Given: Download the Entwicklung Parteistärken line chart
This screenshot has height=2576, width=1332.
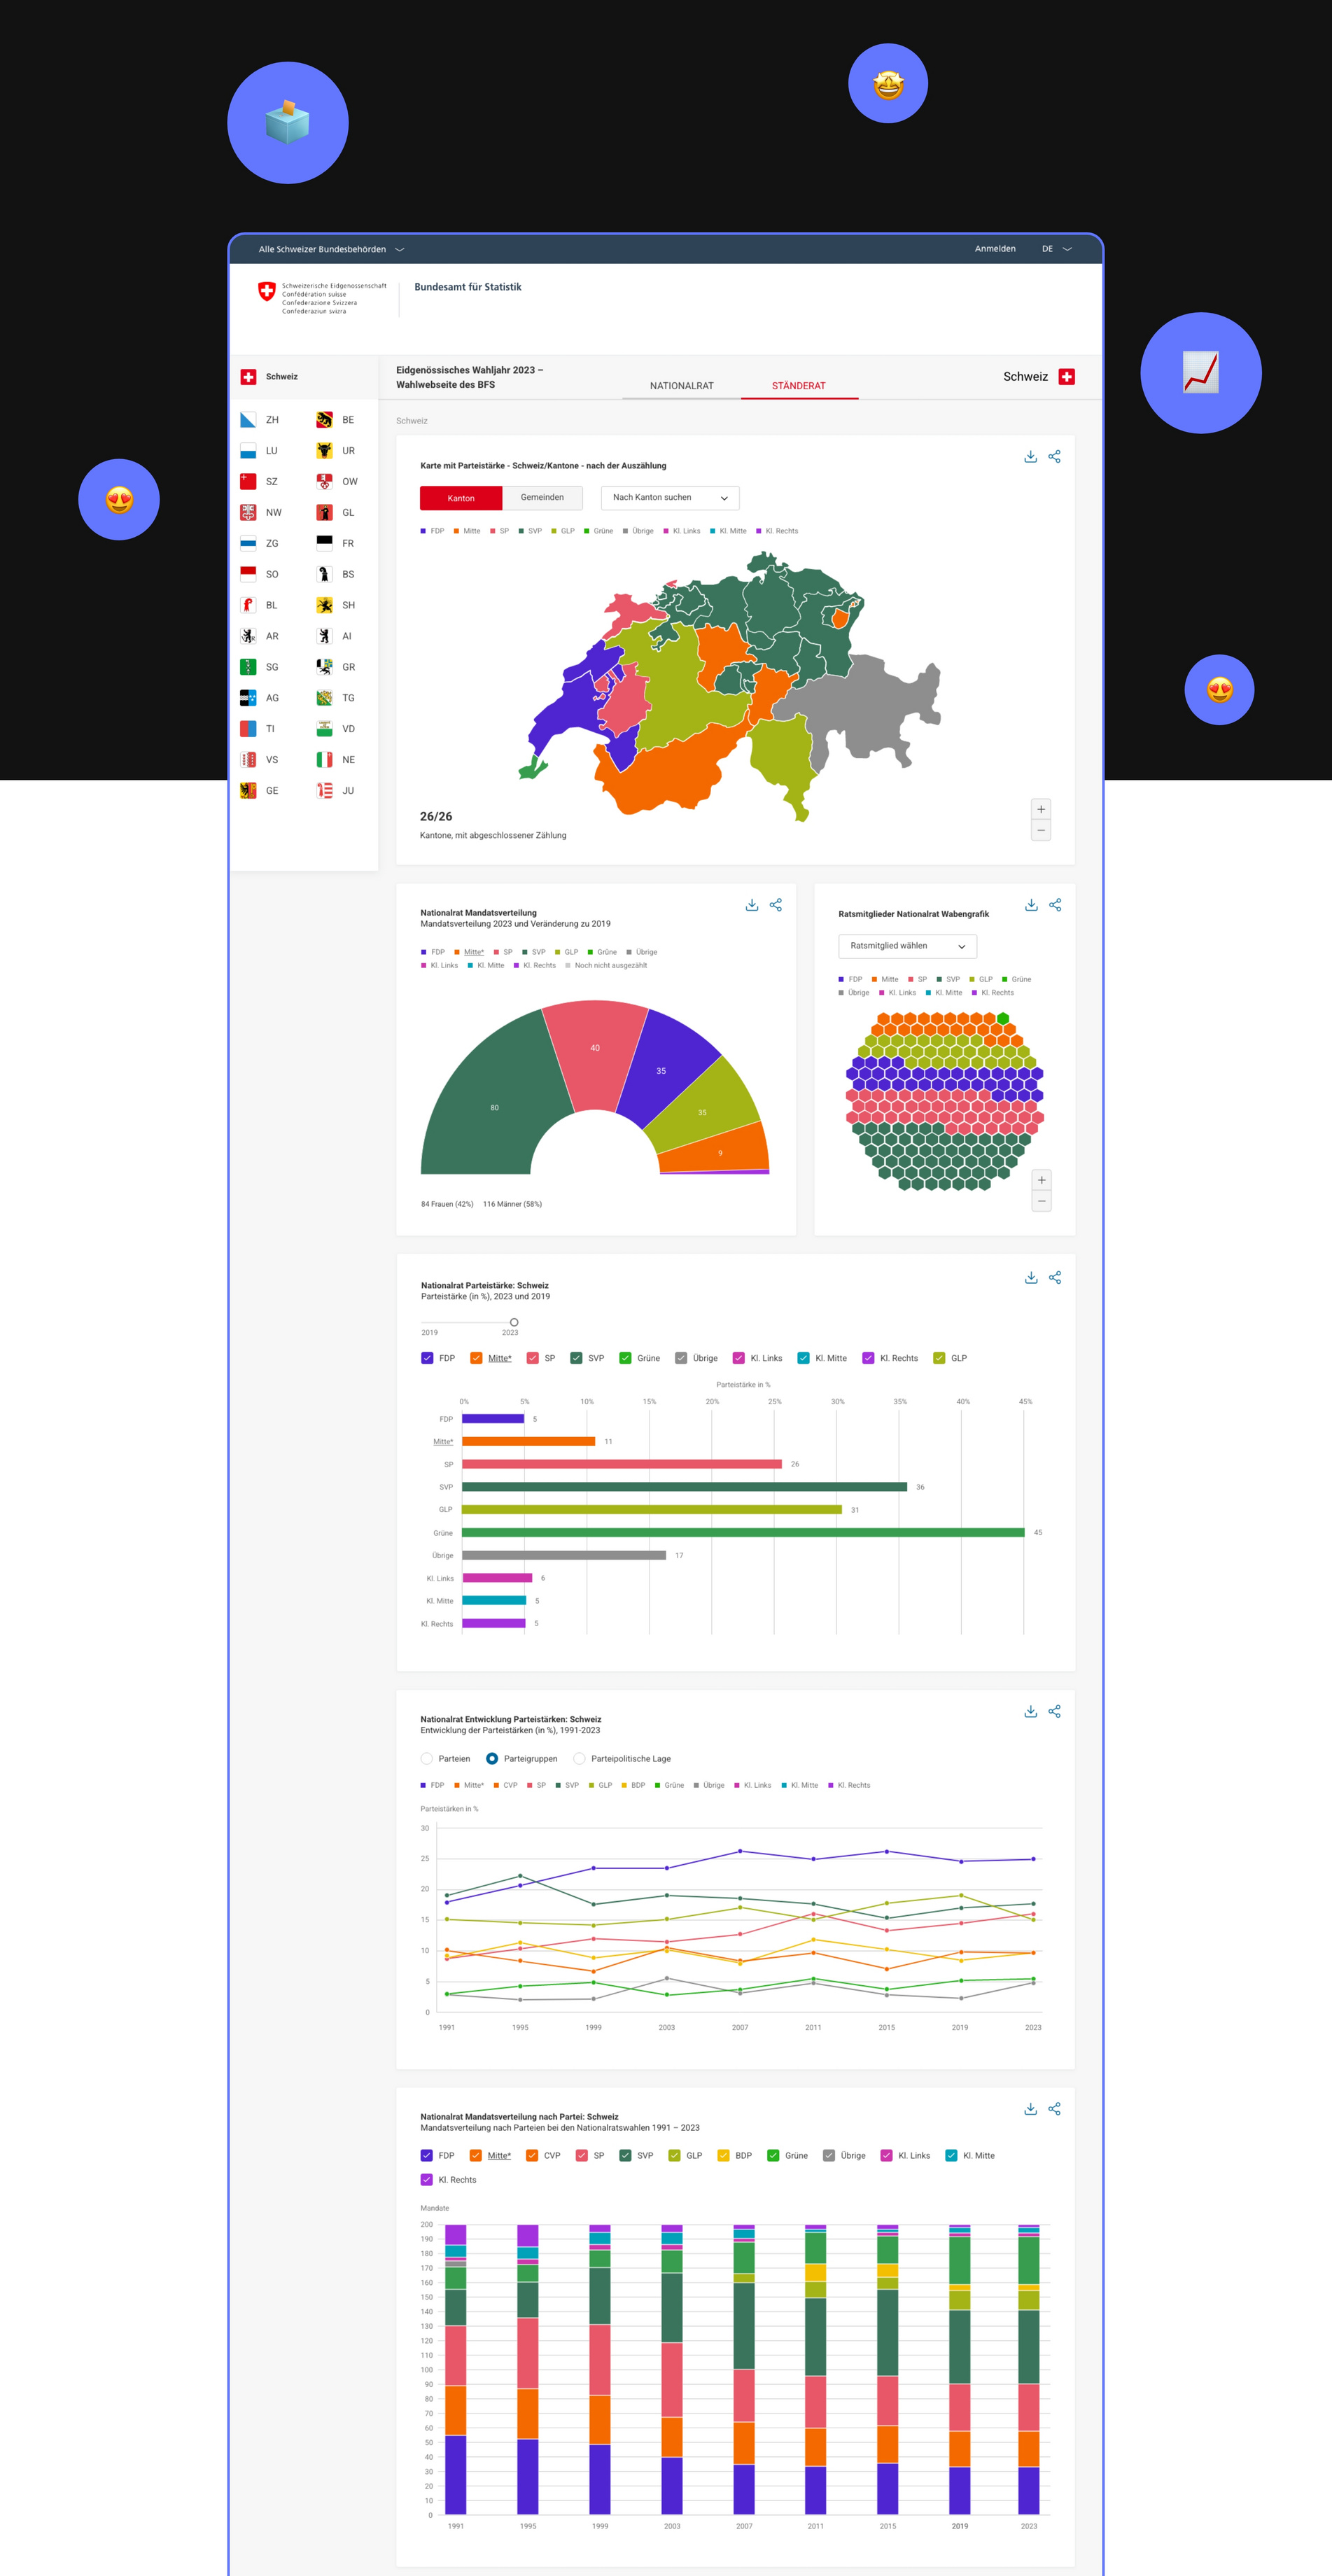Looking at the screenshot, I should pyautogui.click(x=1030, y=1712).
